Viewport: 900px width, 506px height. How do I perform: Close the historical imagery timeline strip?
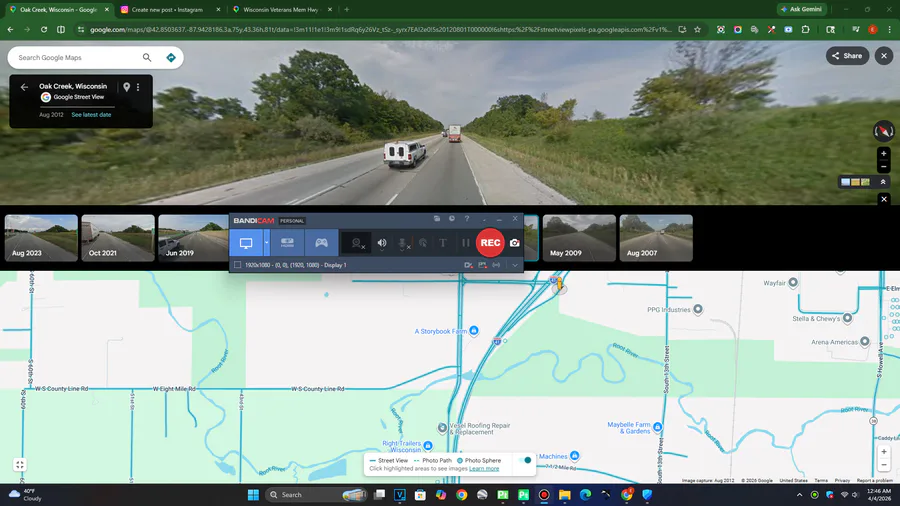[884, 199]
